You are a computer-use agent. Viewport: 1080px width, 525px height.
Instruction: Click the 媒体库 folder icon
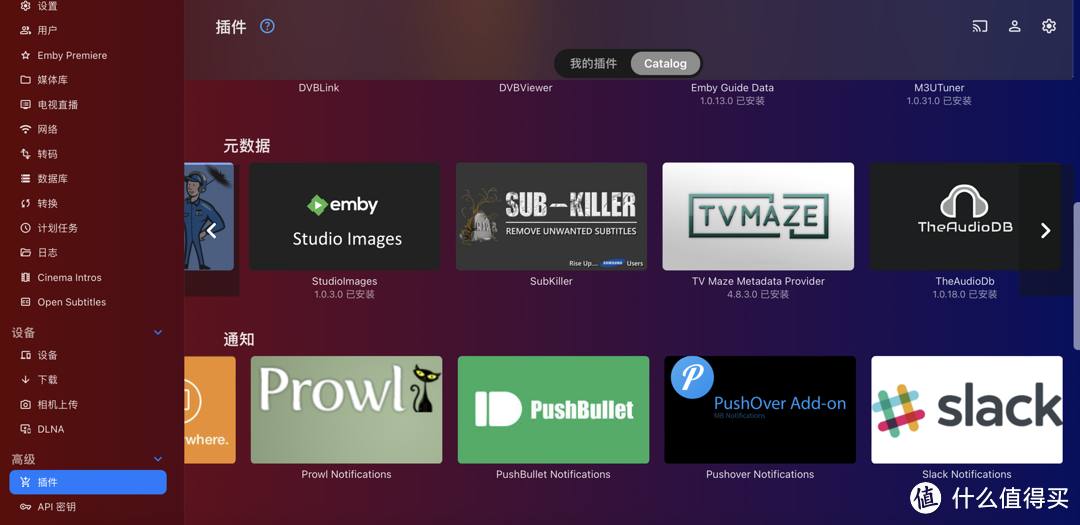tap(25, 80)
